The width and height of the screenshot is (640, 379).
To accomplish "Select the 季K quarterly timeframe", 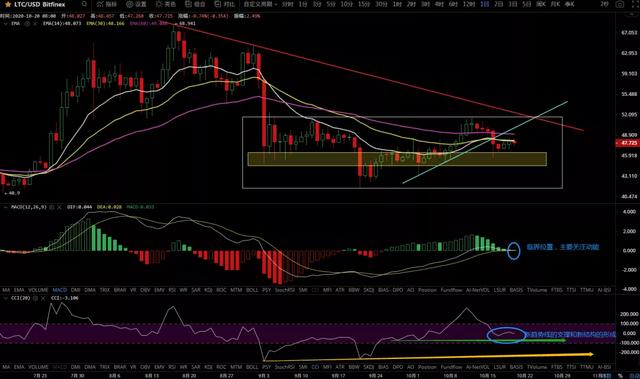I will click(x=569, y=4).
